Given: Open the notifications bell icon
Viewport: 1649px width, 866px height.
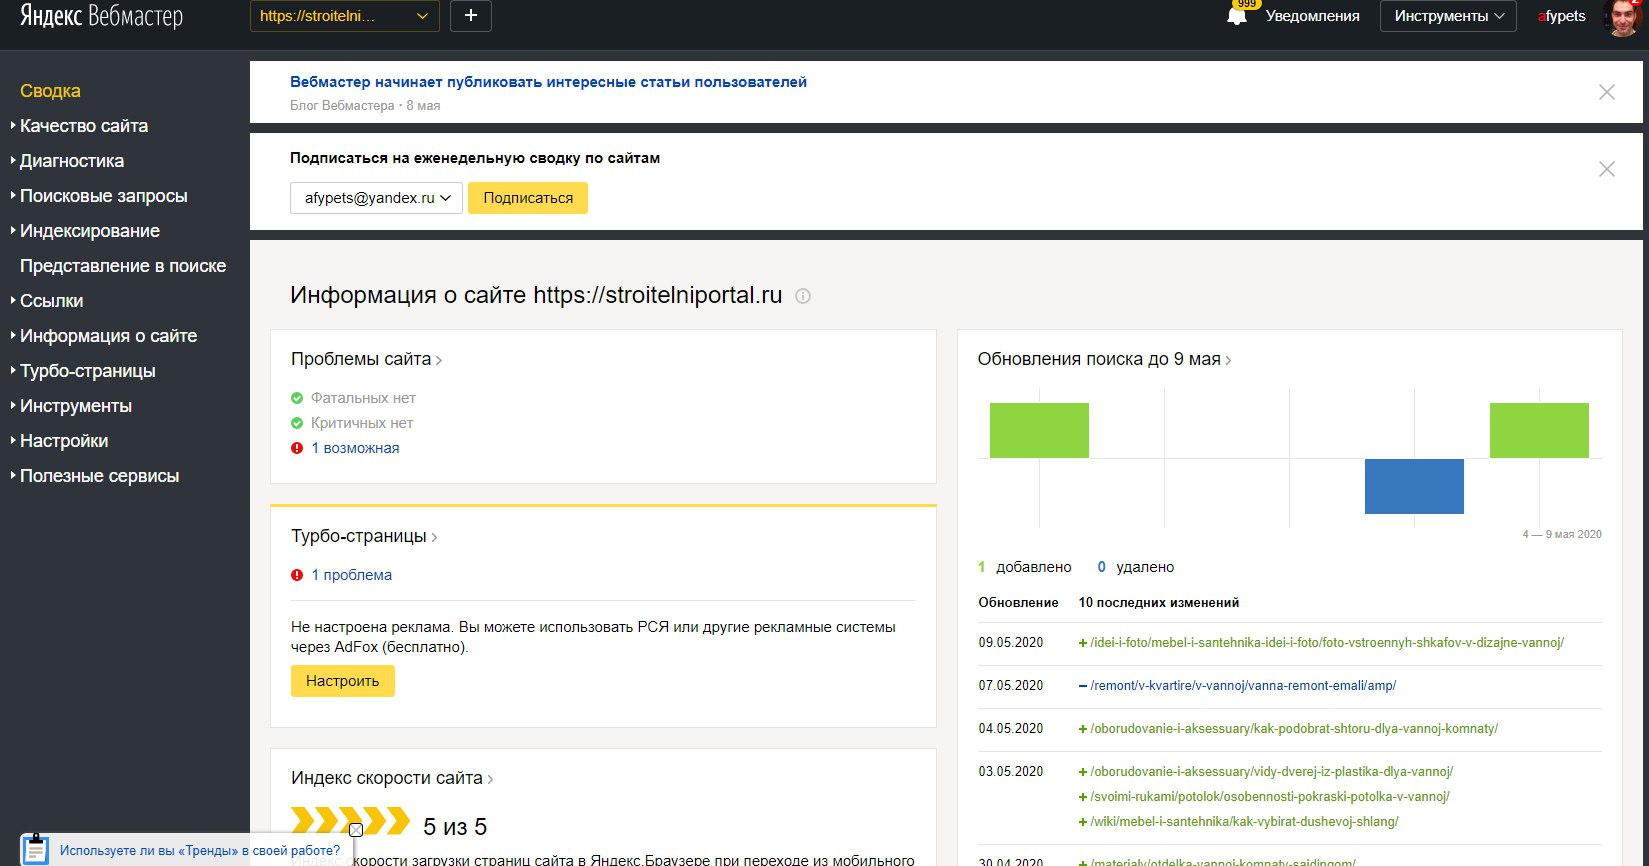Looking at the screenshot, I should [1237, 16].
